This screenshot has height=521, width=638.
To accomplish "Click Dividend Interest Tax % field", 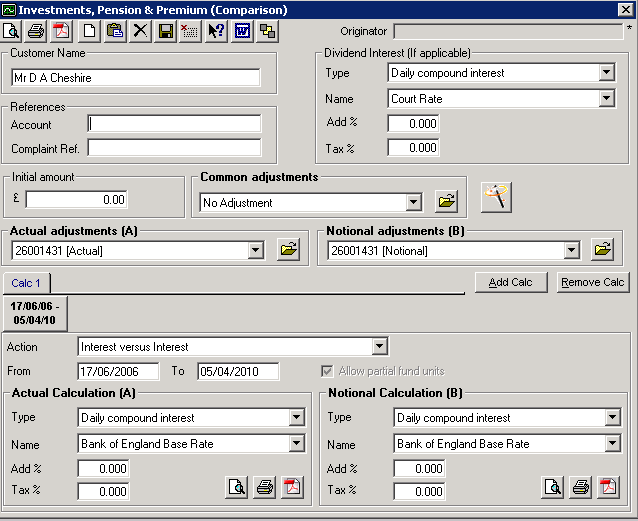I will tap(413, 147).
